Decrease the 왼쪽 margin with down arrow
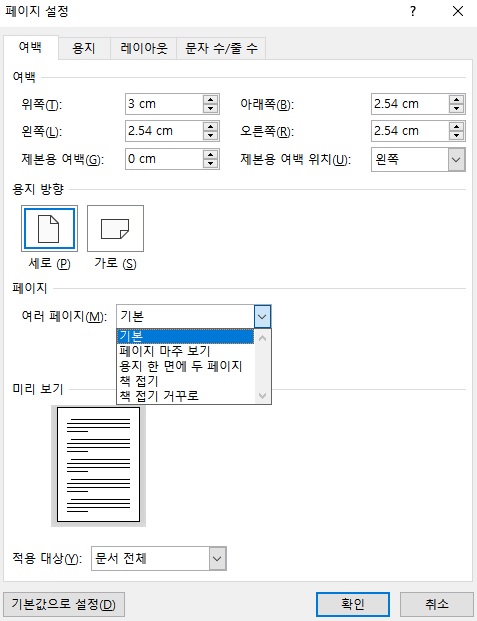 click(x=210, y=136)
